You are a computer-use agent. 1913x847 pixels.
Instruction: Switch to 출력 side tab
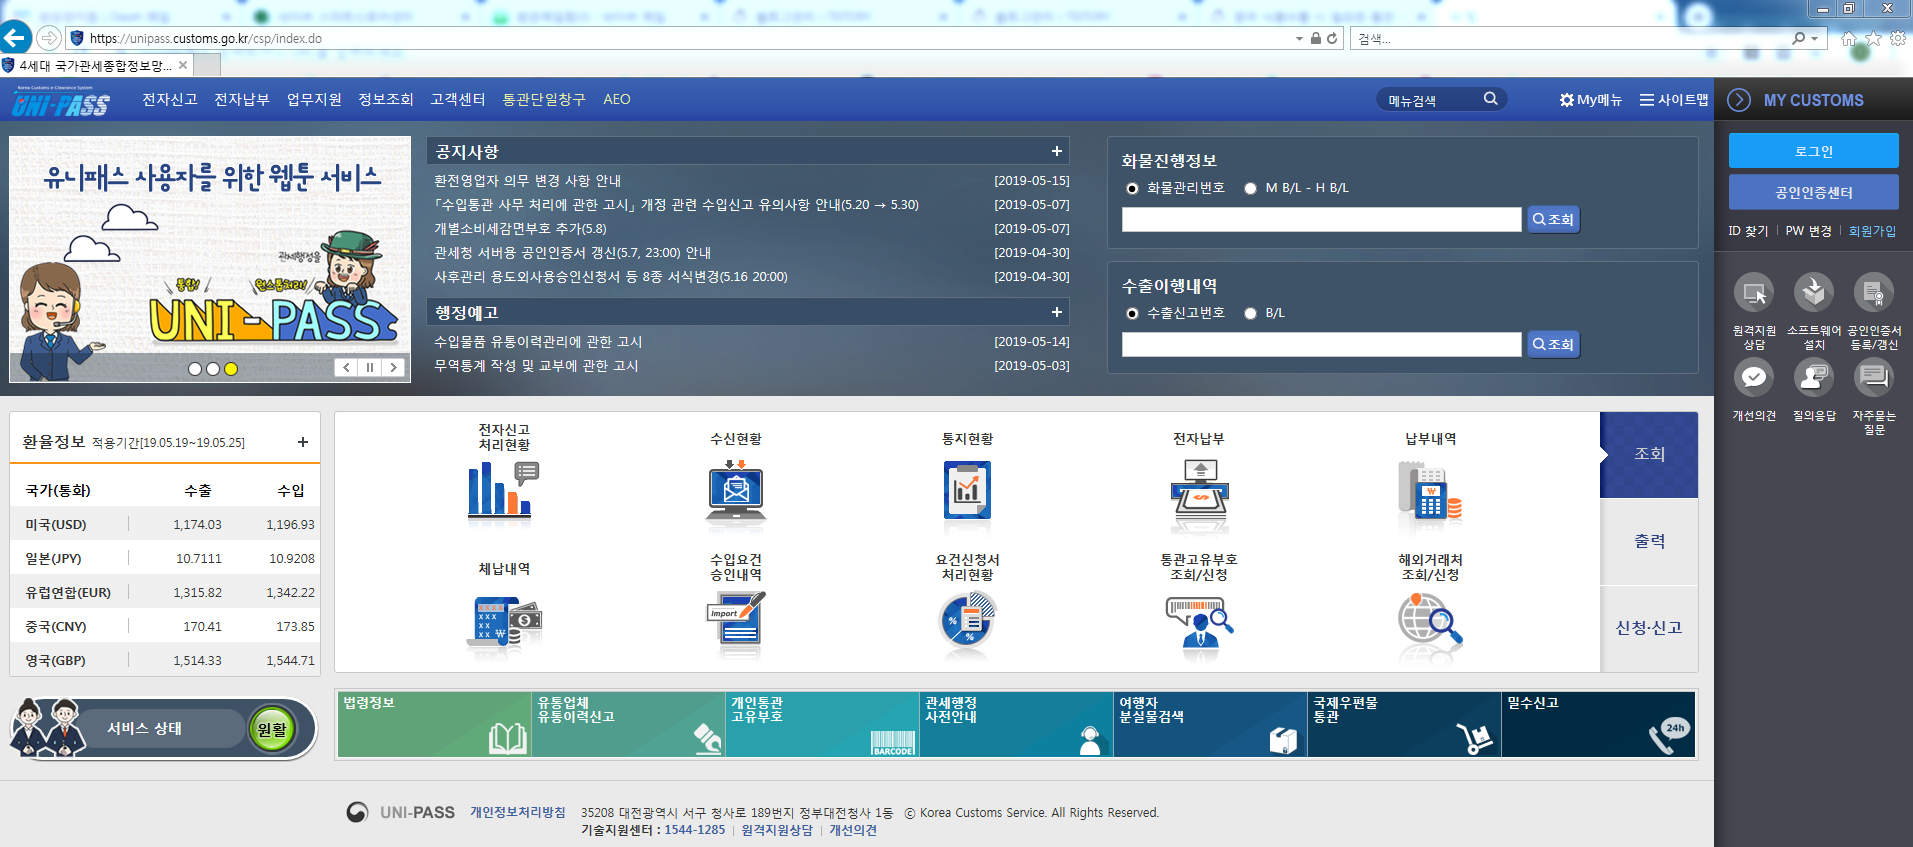click(1649, 541)
